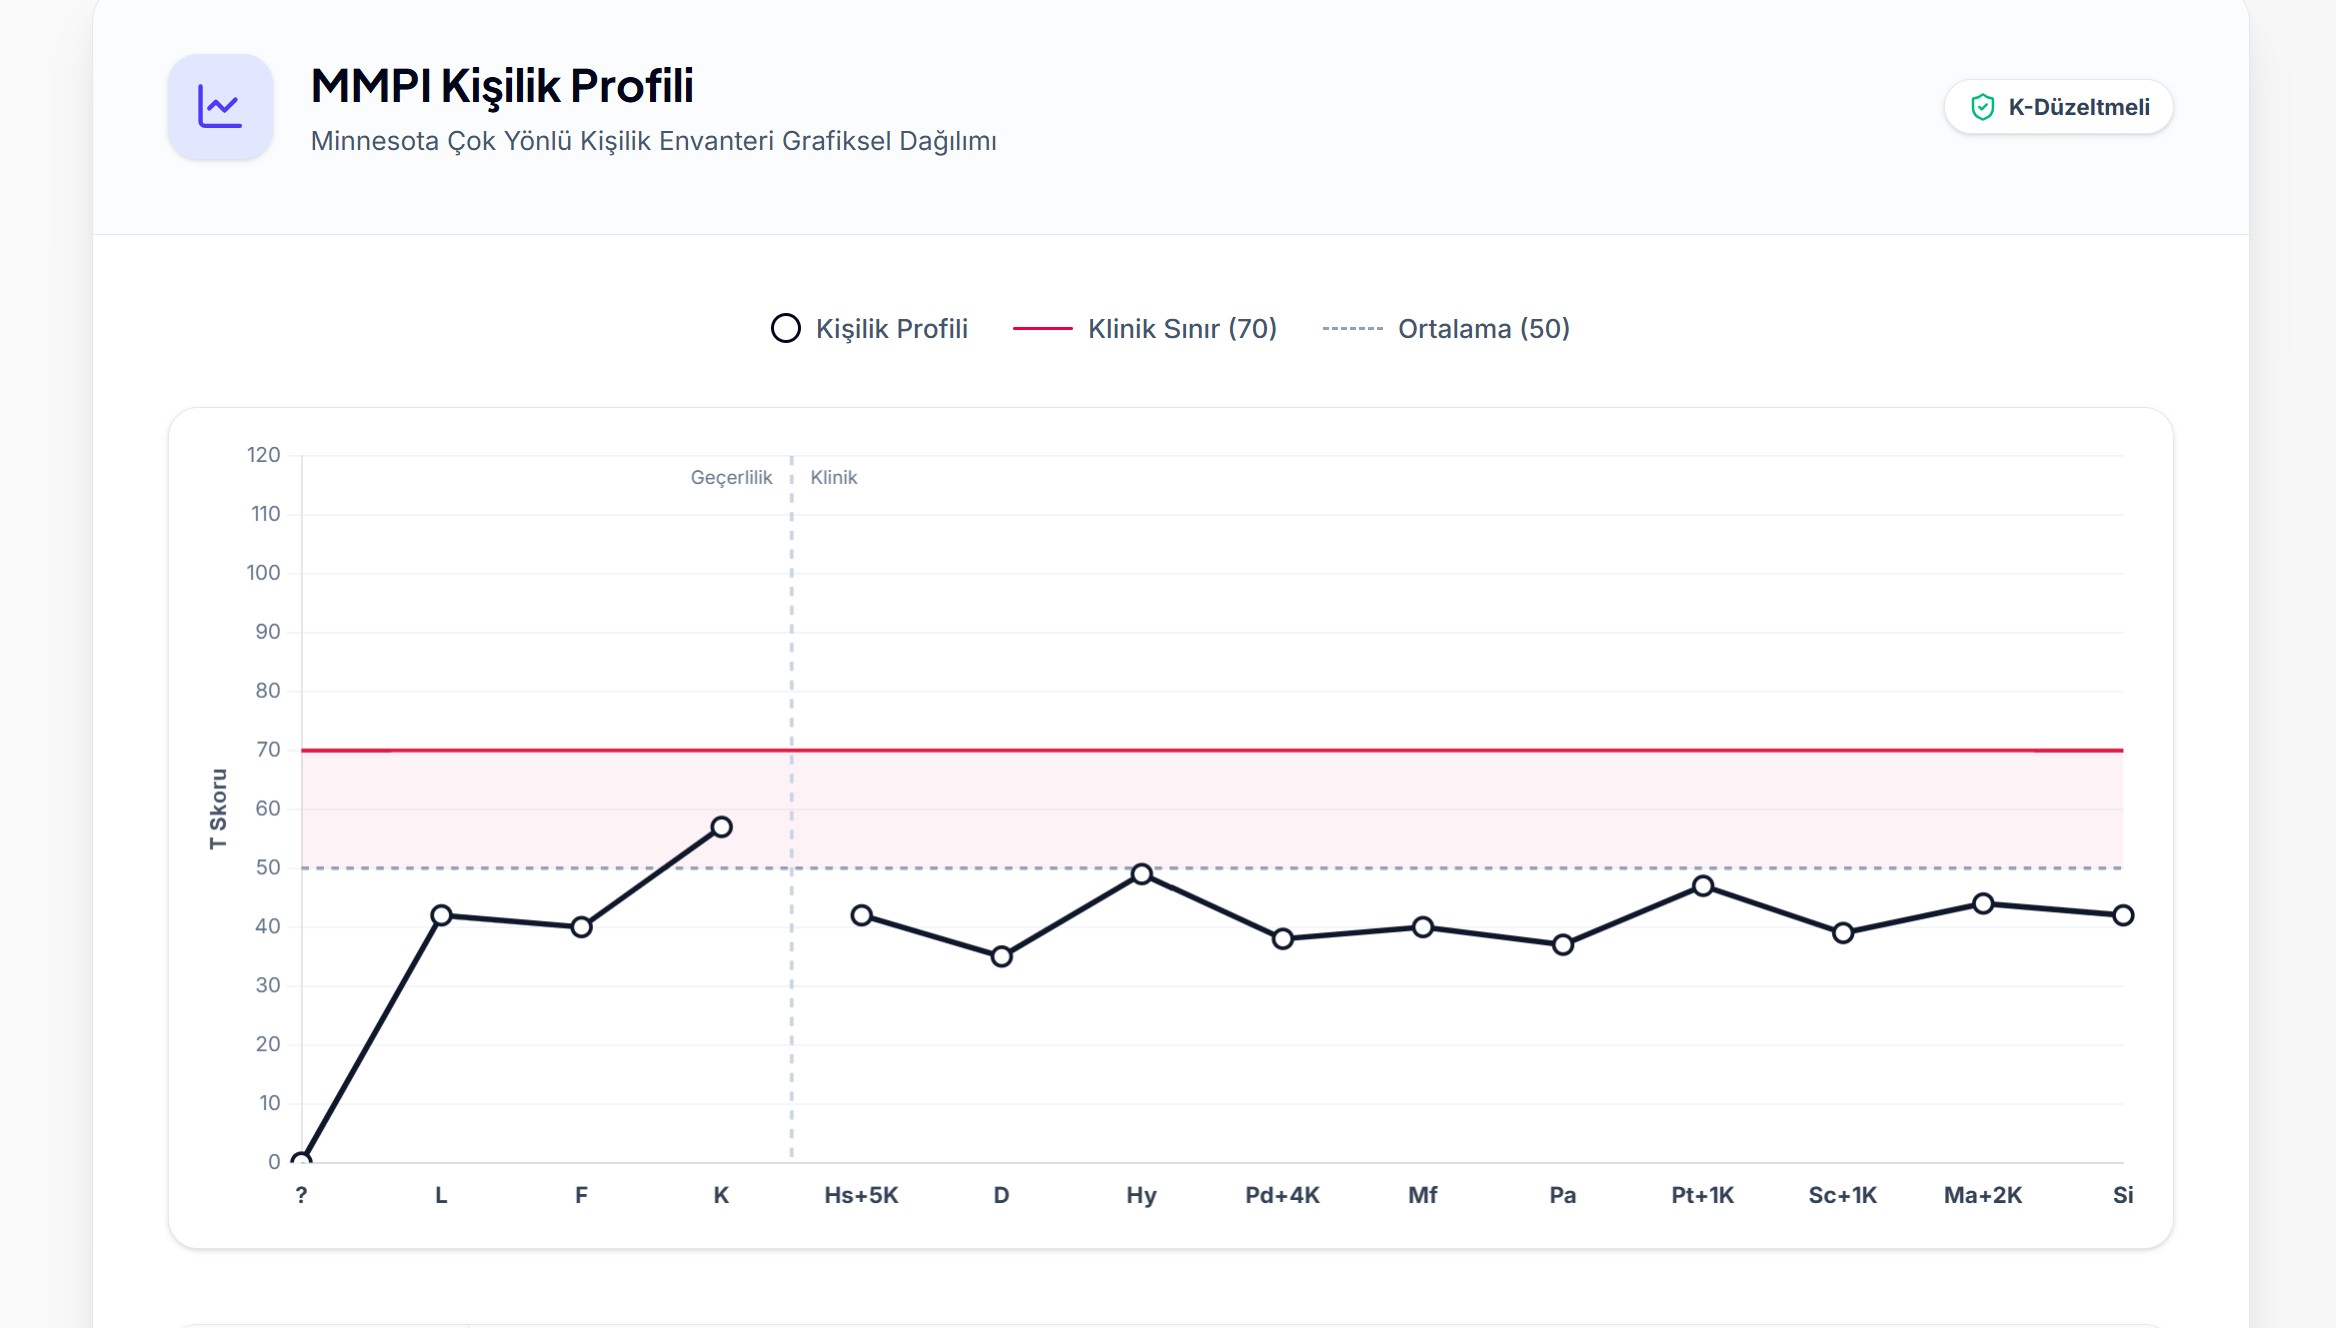
Task: Click the K-Düzeltmeli badge
Action: [x=2058, y=107]
